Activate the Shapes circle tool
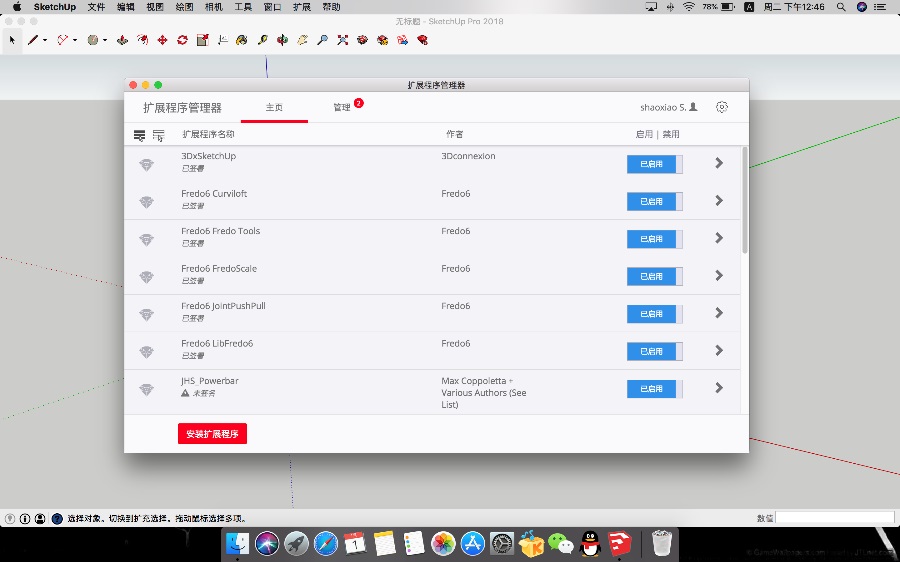Image resolution: width=900 pixels, height=562 pixels. [92, 40]
